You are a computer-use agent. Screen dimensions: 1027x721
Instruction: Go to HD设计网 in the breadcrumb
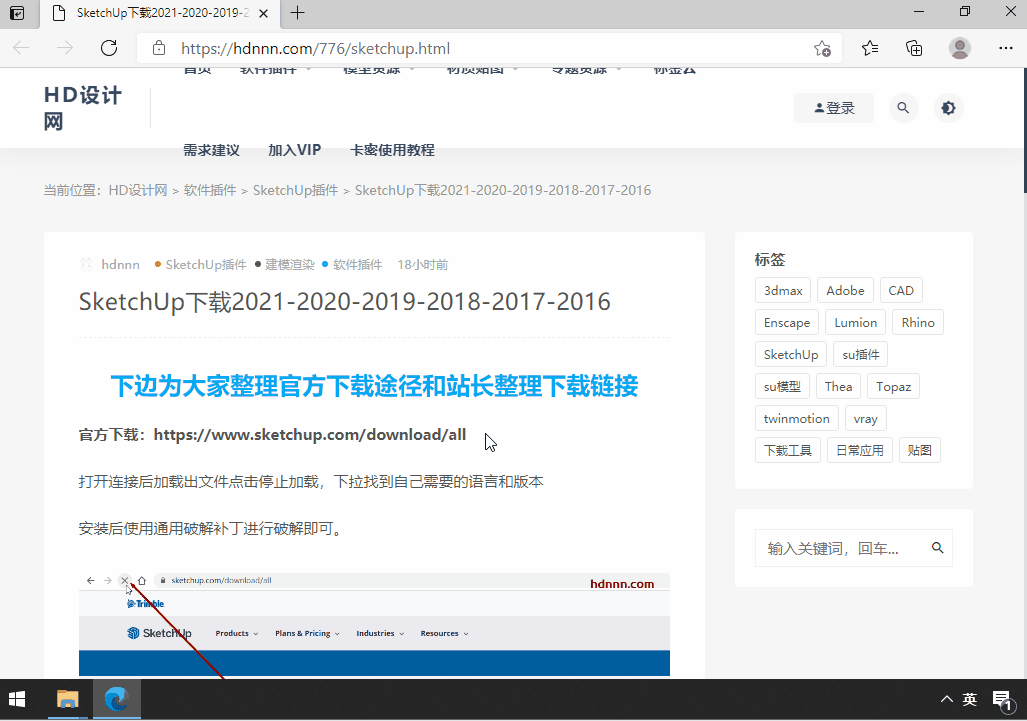138,191
